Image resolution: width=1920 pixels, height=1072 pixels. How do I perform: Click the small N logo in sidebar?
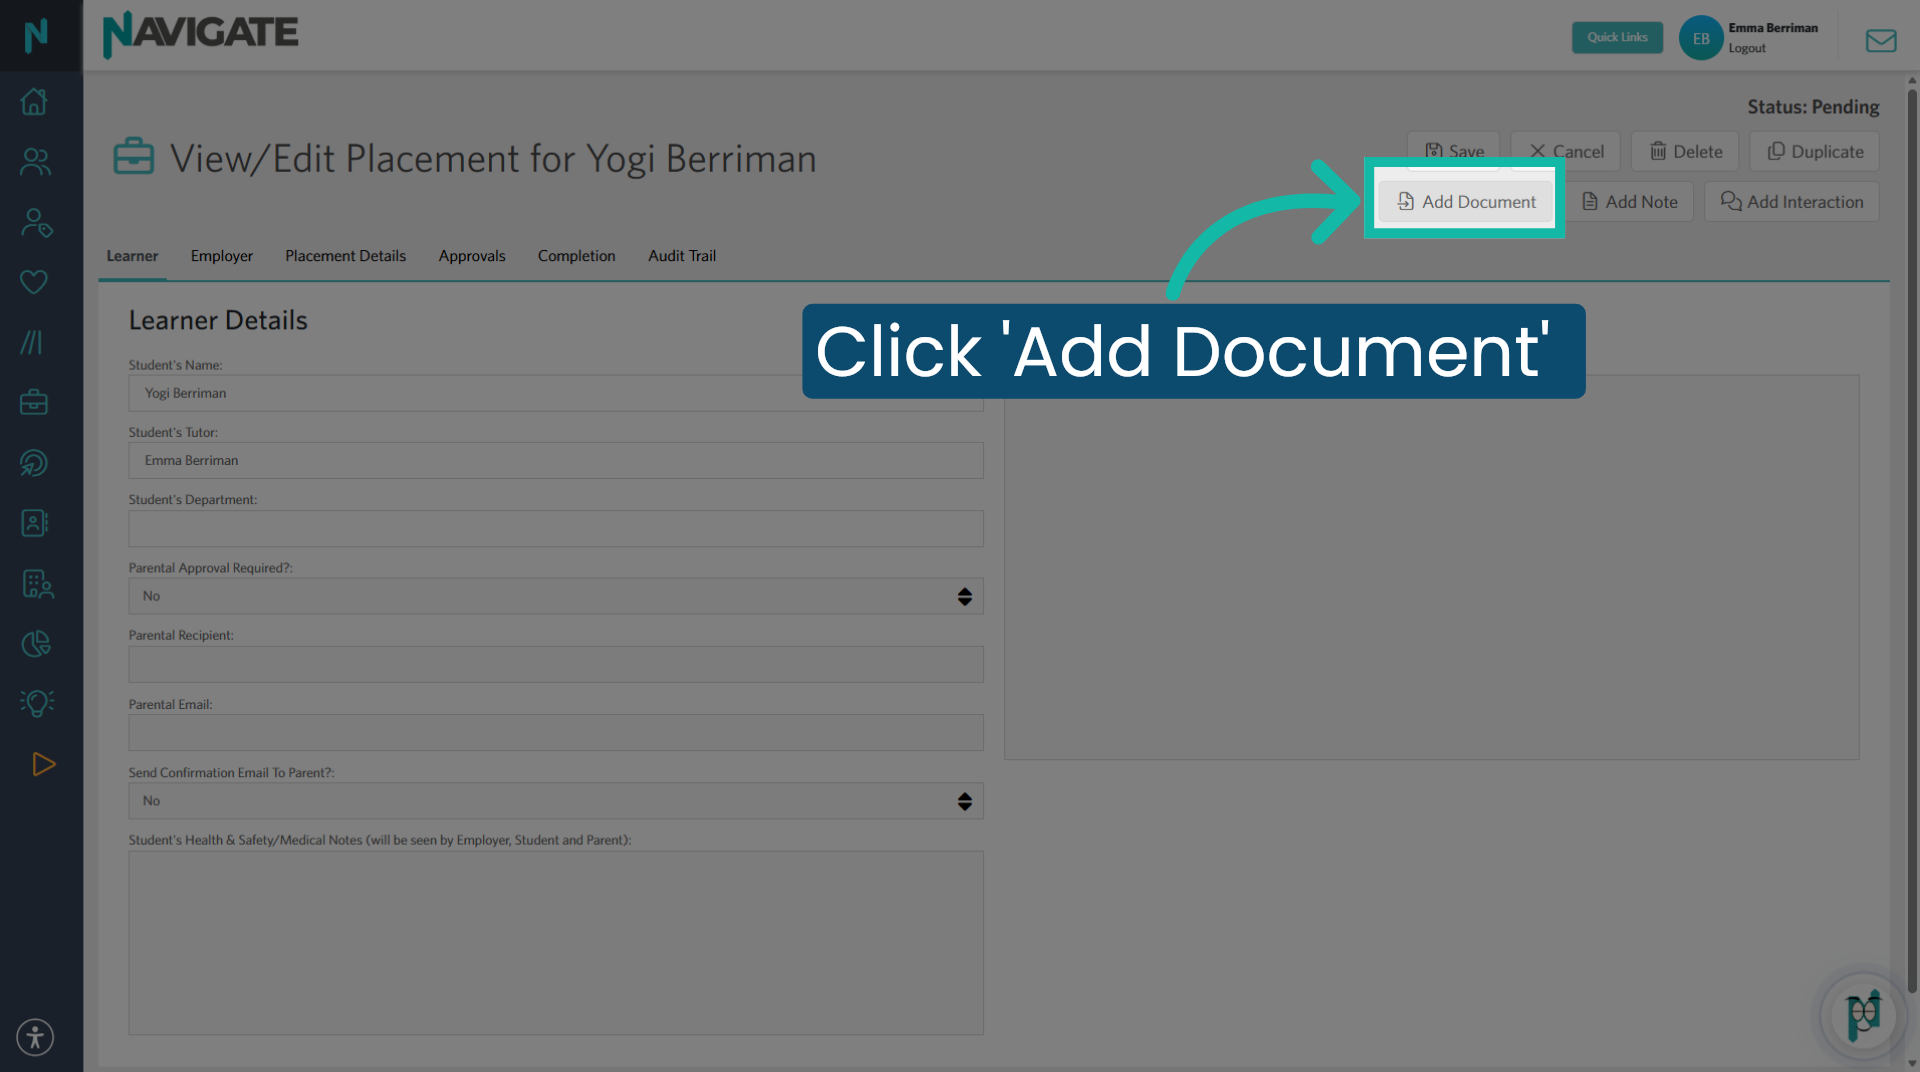(36, 35)
